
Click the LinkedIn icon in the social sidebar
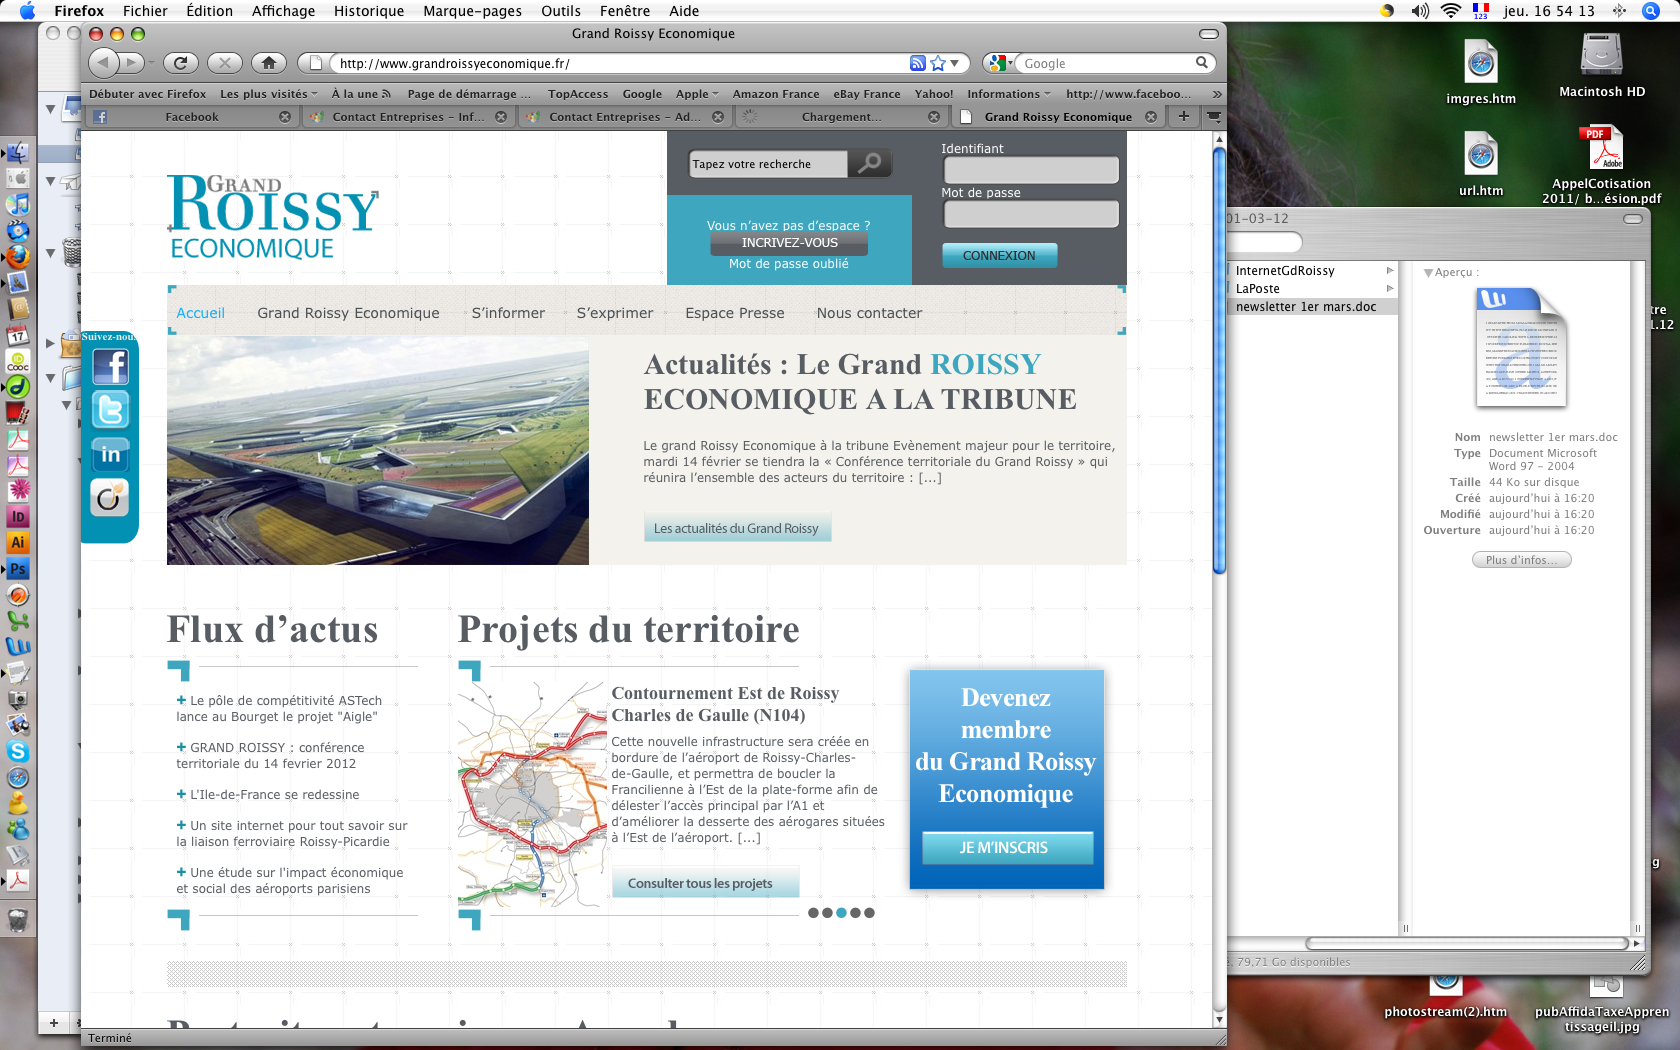click(110, 454)
